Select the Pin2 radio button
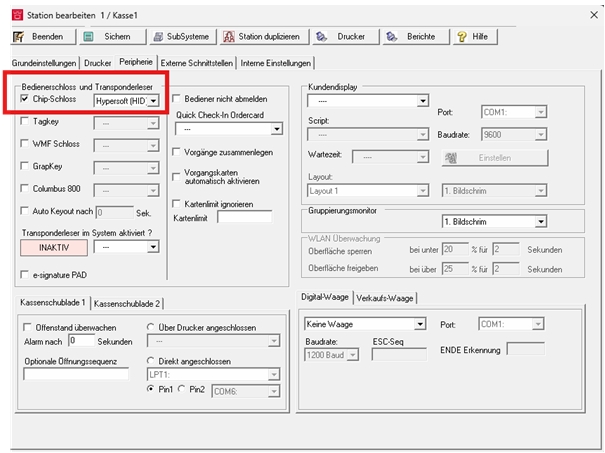Image resolution: width=605 pixels, height=453 pixels. [x=183, y=389]
